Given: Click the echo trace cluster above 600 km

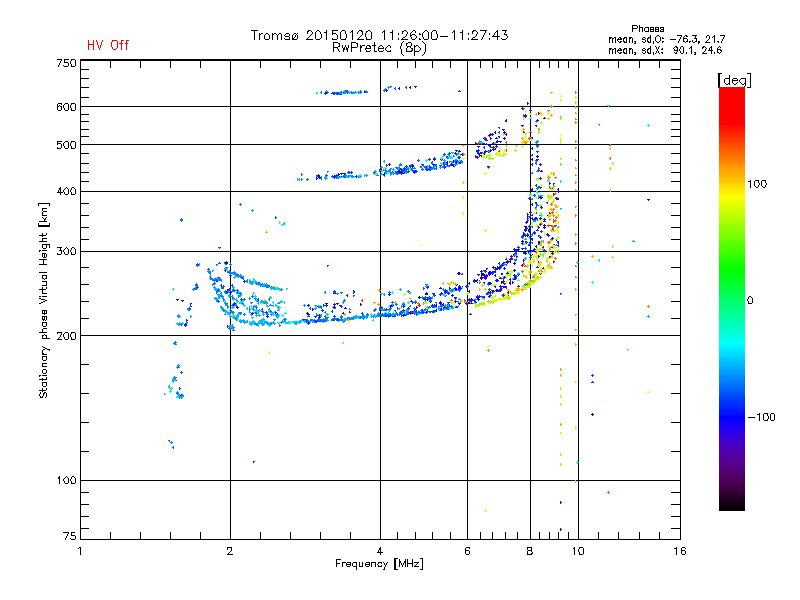Looking at the screenshot, I should tap(344, 92).
